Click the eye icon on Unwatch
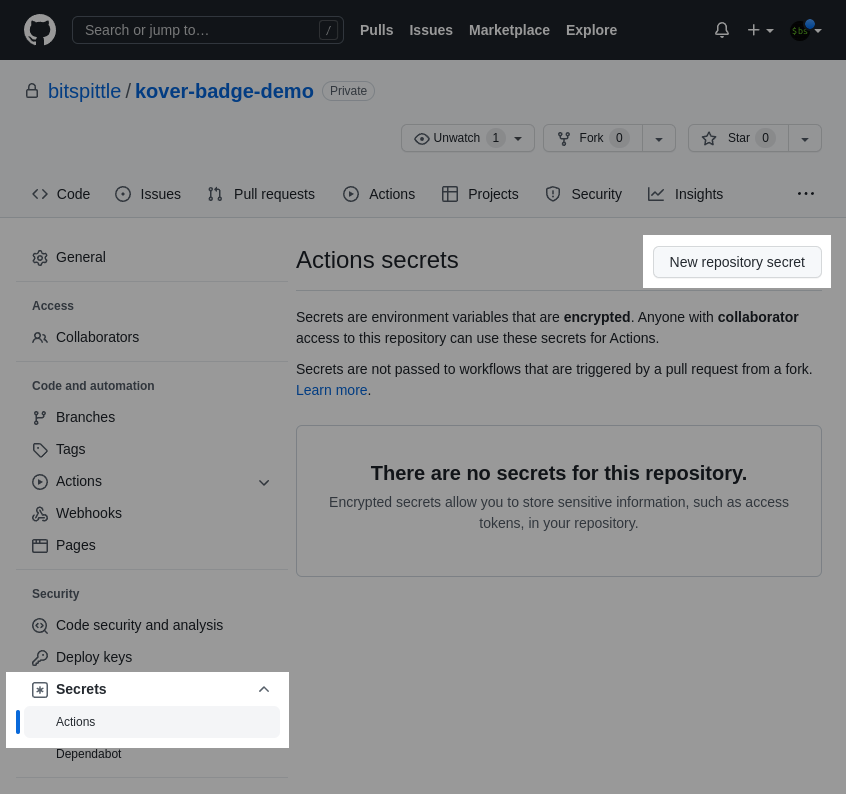This screenshot has height=794, width=846. click(x=421, y=139)
